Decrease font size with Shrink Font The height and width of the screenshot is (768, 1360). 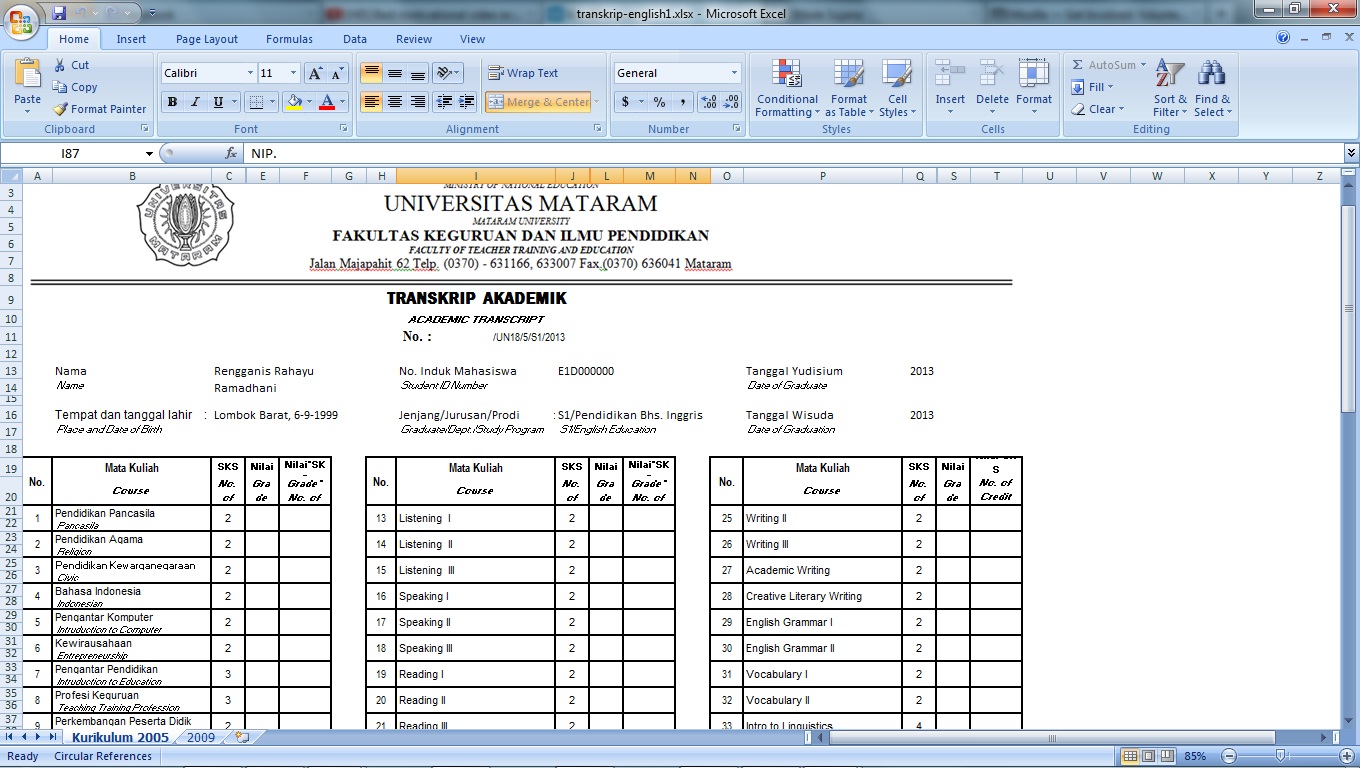click(337, 73)
